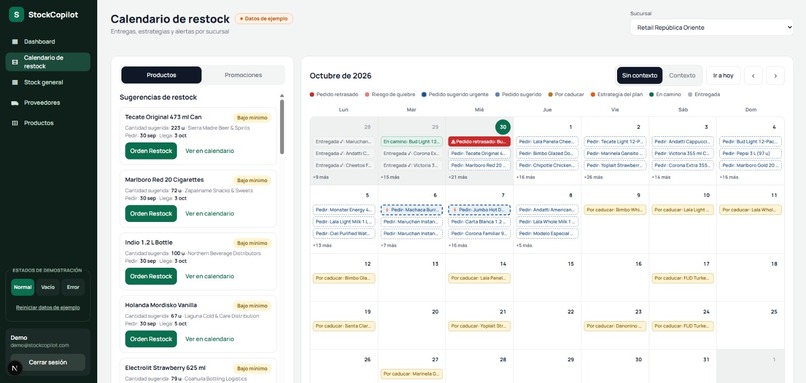Open Pedir: Jumbo Hot D event on October 7
806x383 pixels.
(x=480, y=210)
